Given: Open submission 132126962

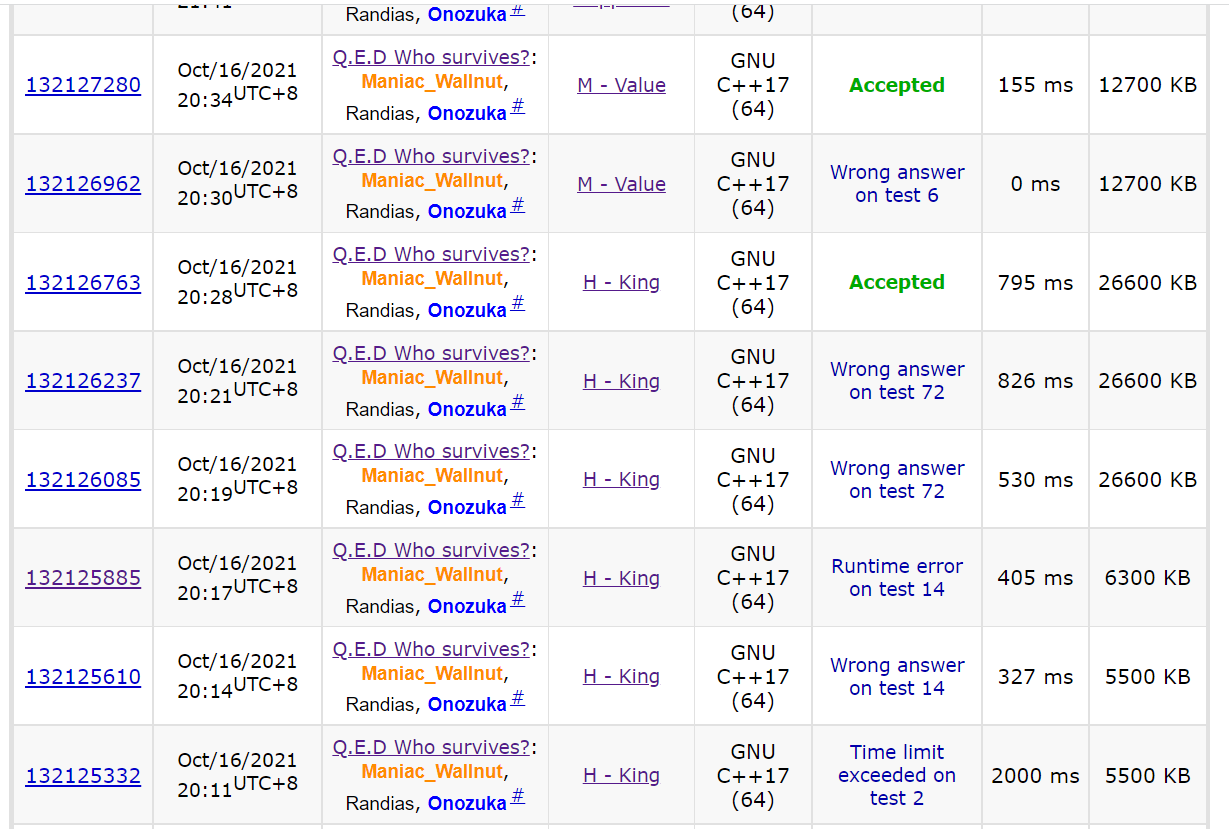Looking at the screenshot, I should tap(83, 184).
